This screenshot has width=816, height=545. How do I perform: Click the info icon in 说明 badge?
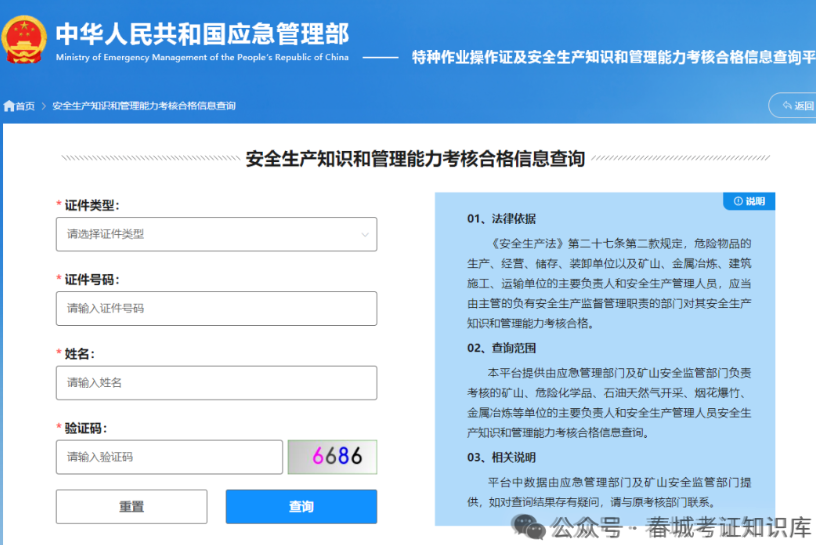pyautogui.click(x=738, y=201)
